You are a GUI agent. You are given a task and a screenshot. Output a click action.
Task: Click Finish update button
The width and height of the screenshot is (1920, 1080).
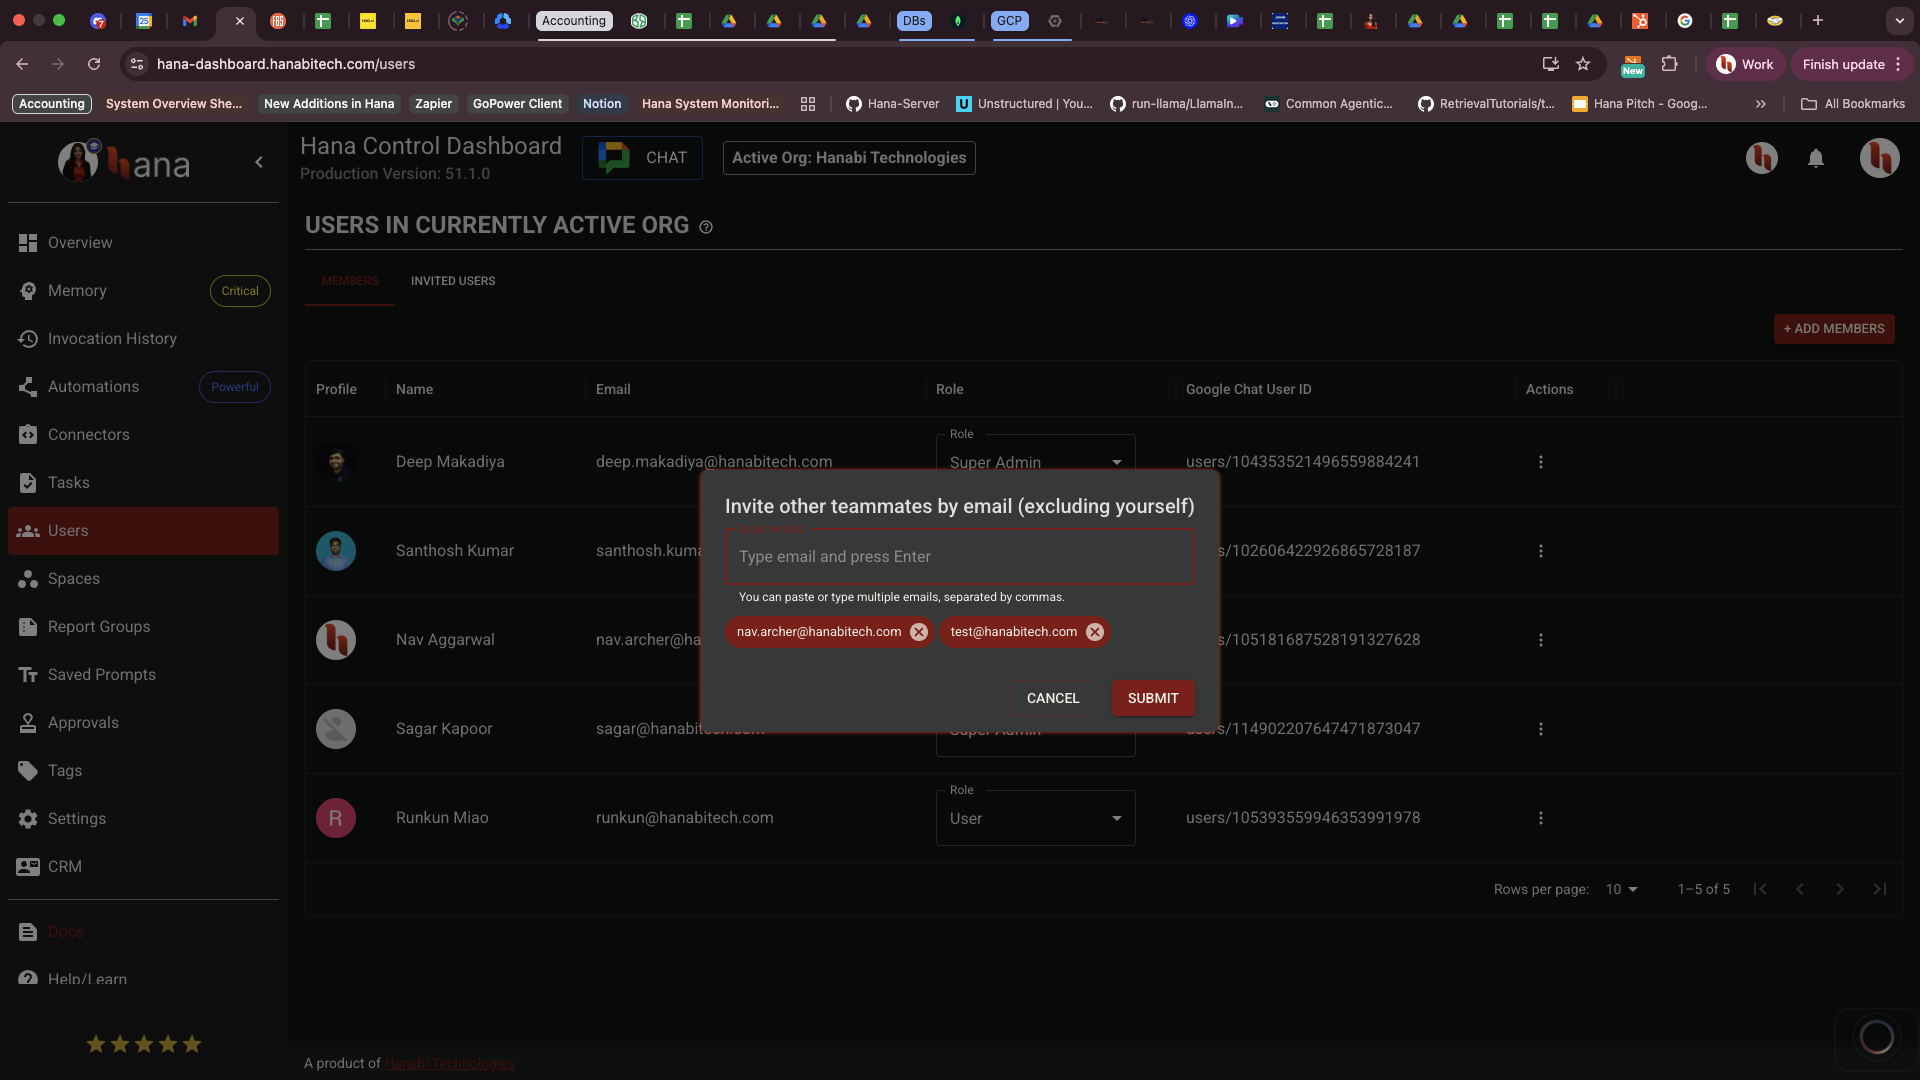click(x=1852, y=64)
